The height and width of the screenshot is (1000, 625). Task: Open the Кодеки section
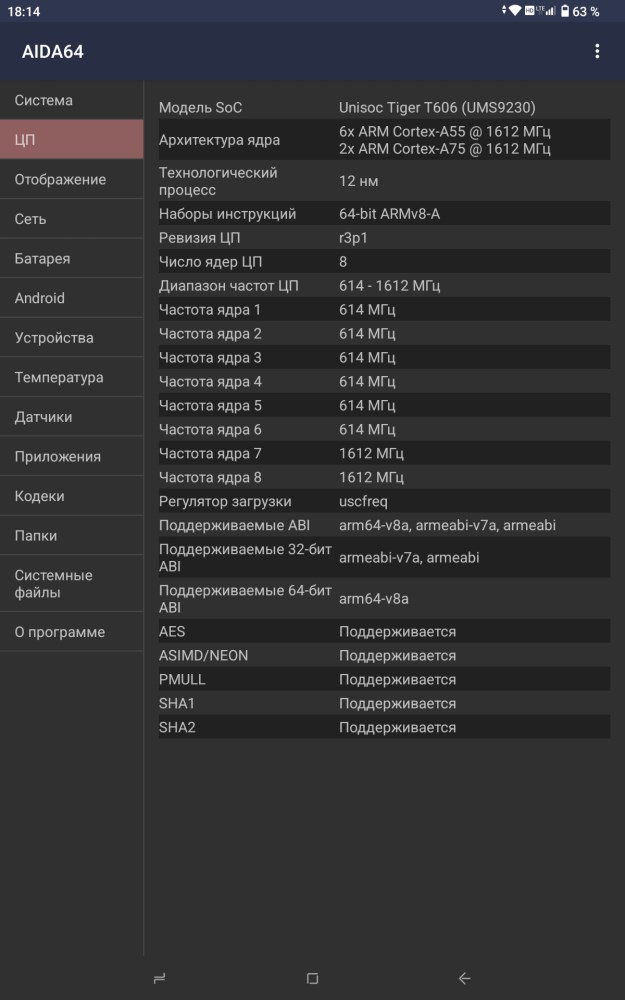pos(72,496)
